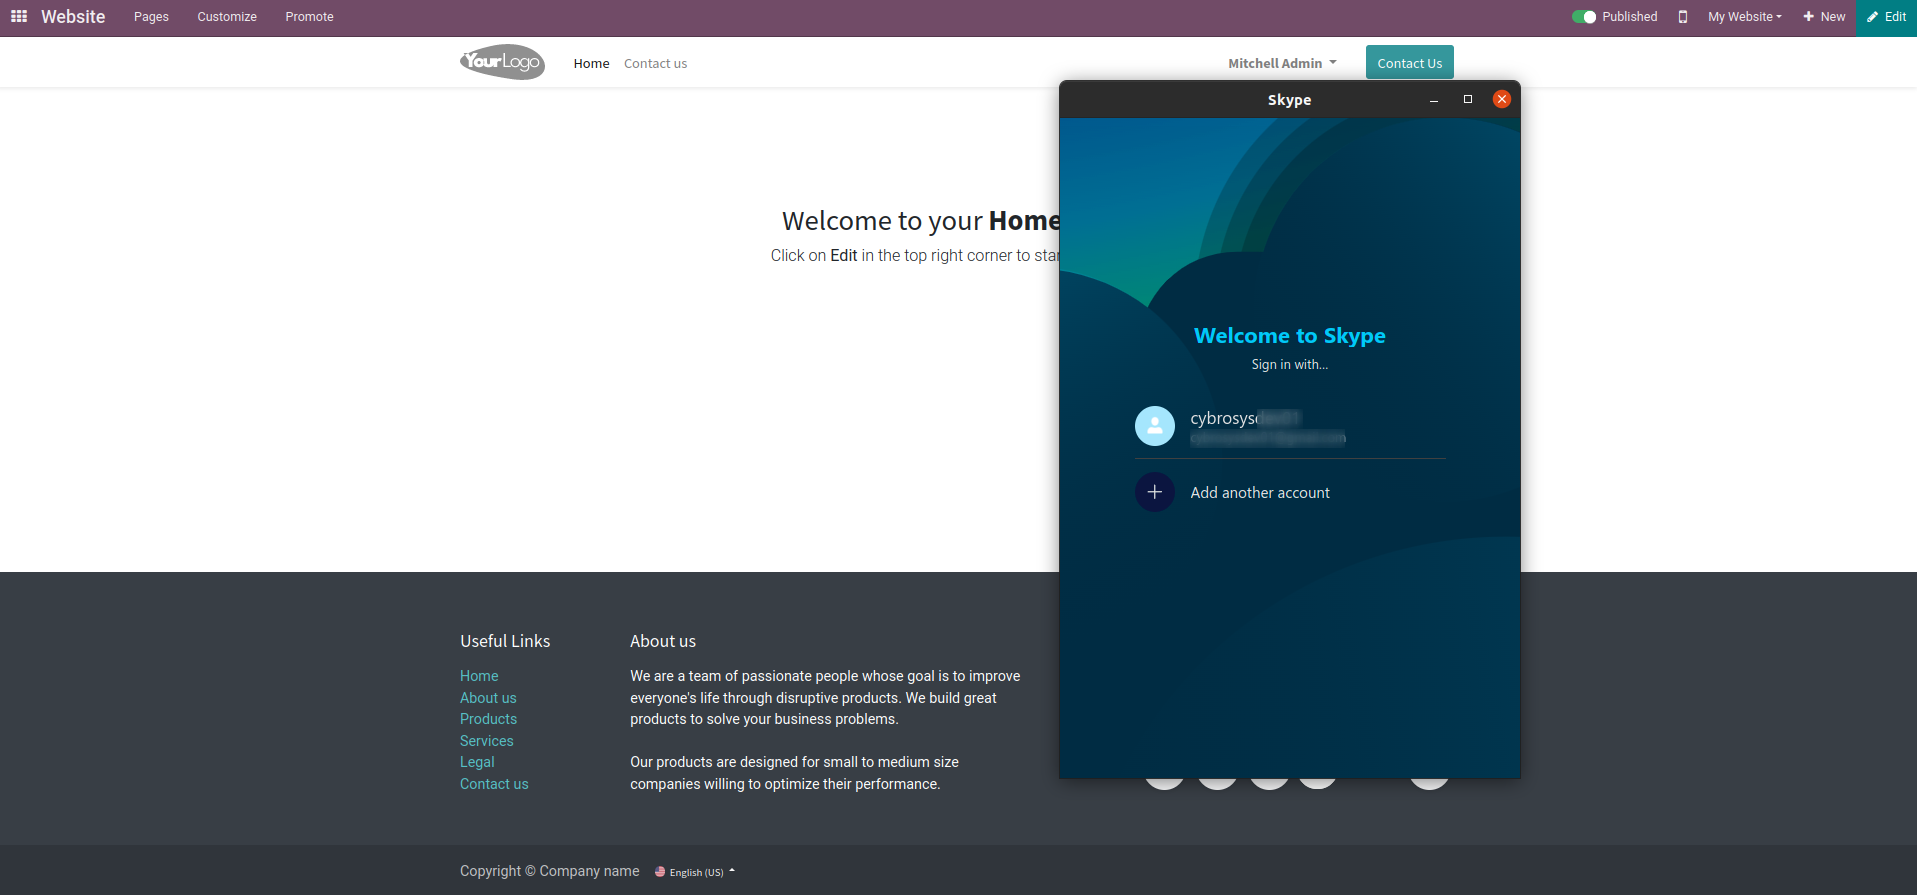Click the teal Contact Us button
The image size is (1917, 895).
tap(1410, 63)
